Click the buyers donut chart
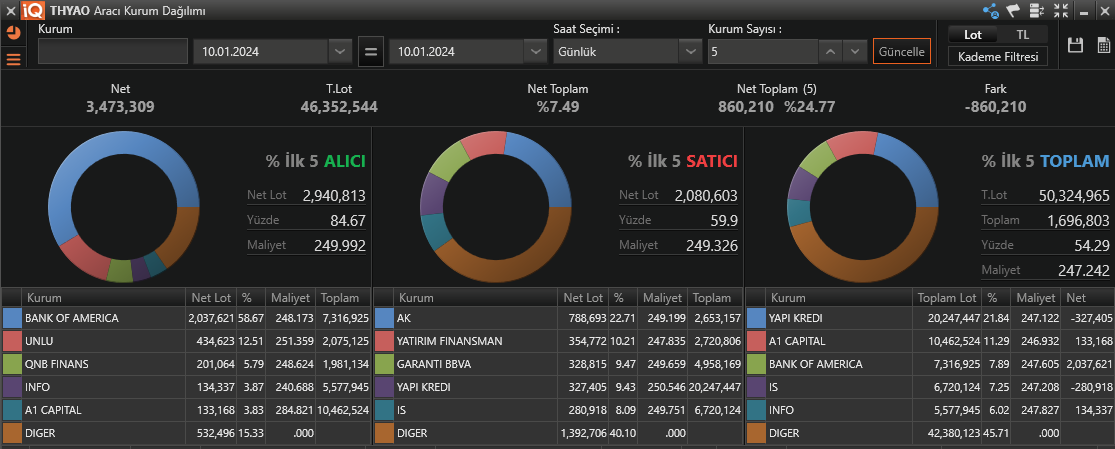The image size is (1115, 449). 124,207
